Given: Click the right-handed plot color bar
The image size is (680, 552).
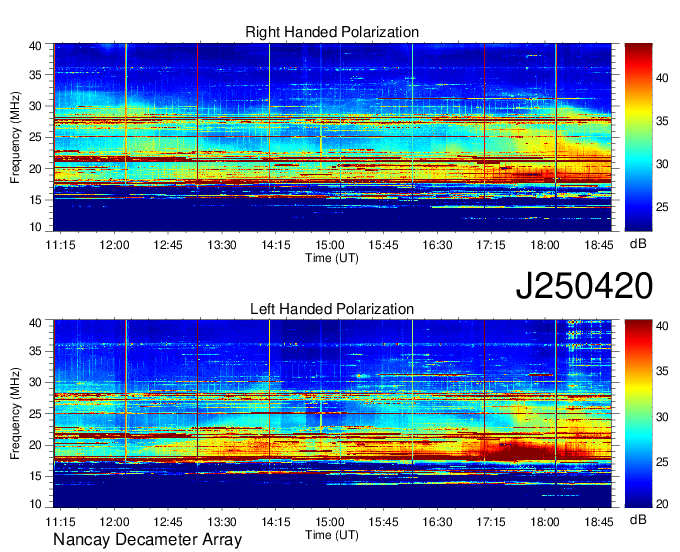Looking at the screenshot, I should pos(638,137).
